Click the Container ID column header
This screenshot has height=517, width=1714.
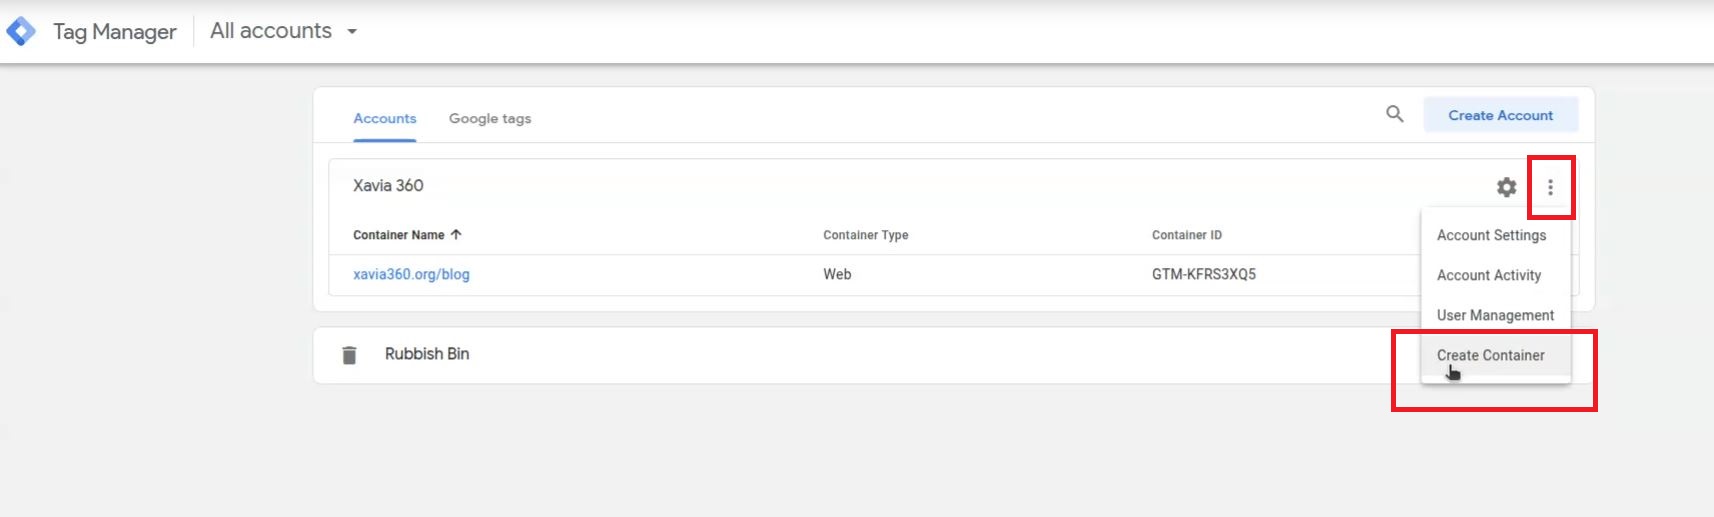(1186, 235)
